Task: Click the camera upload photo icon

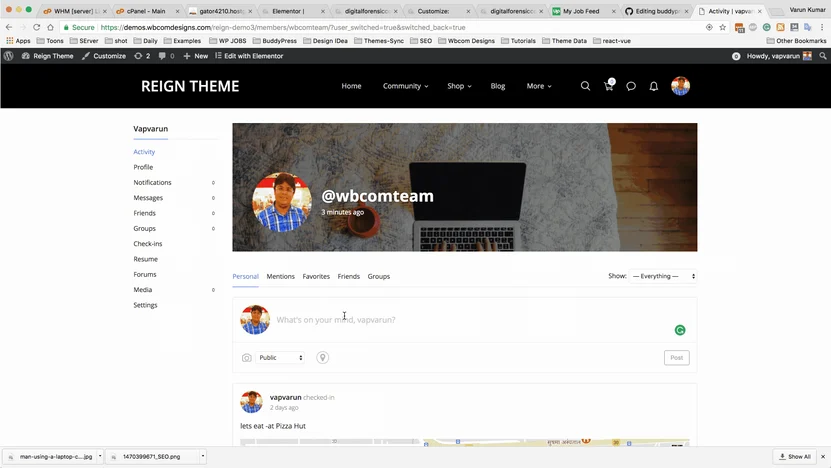Action: (x=246, y=358)
